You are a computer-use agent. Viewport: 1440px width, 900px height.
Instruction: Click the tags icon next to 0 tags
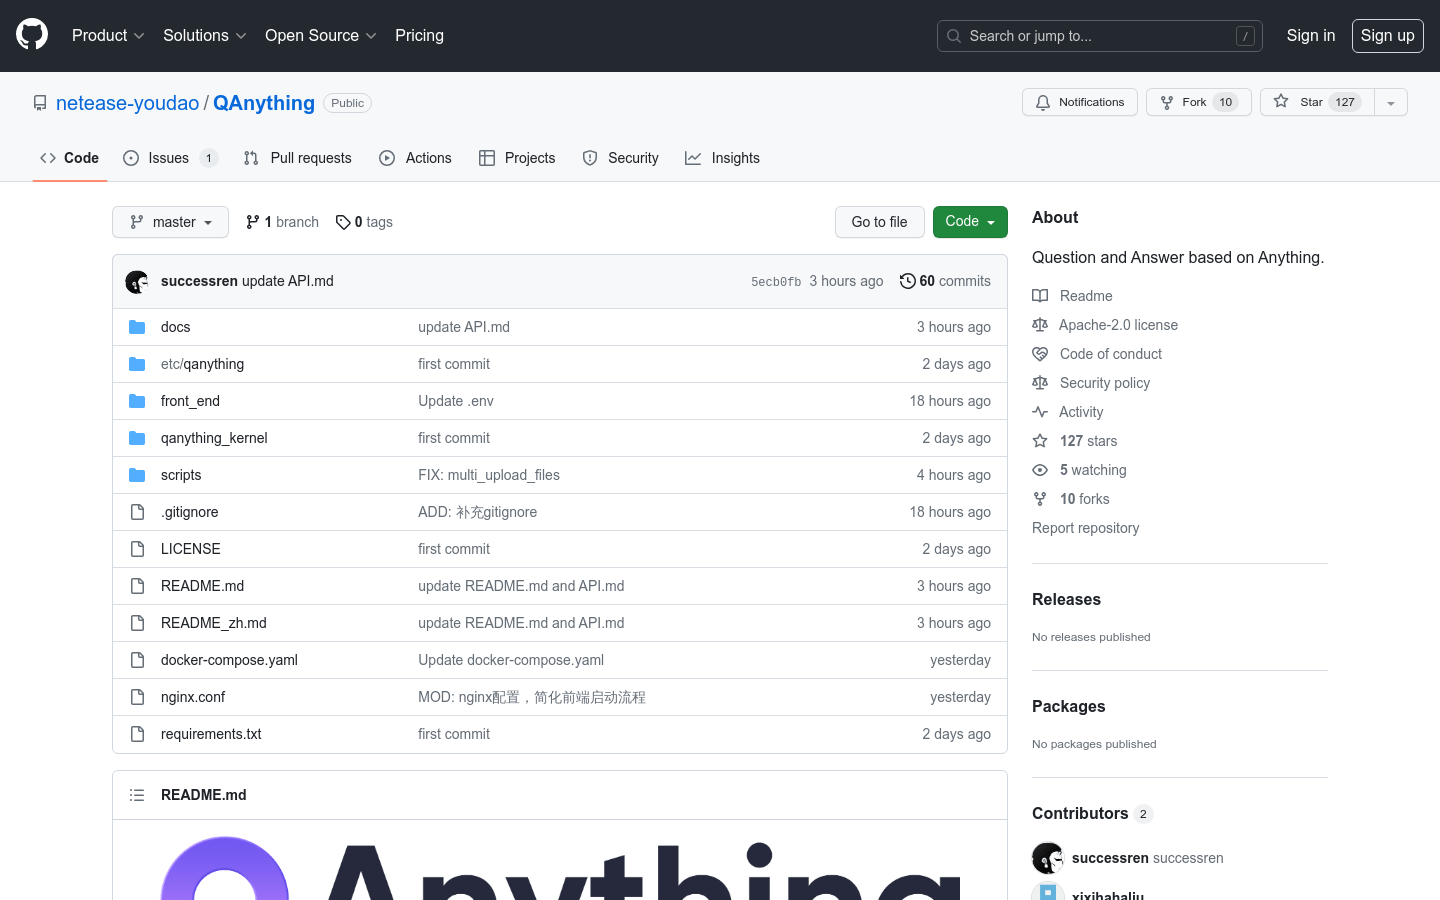343,222
